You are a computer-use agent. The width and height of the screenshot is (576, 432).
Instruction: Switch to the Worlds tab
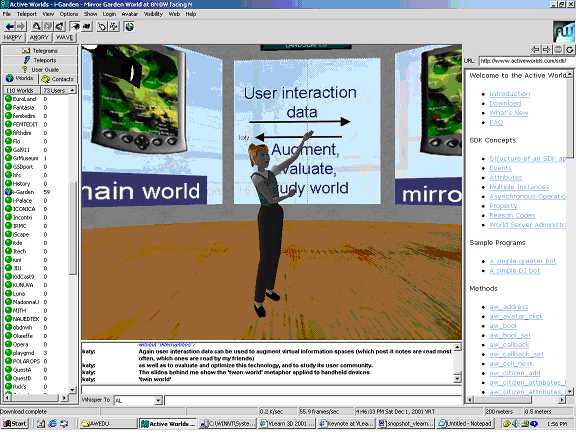point(20,79)
